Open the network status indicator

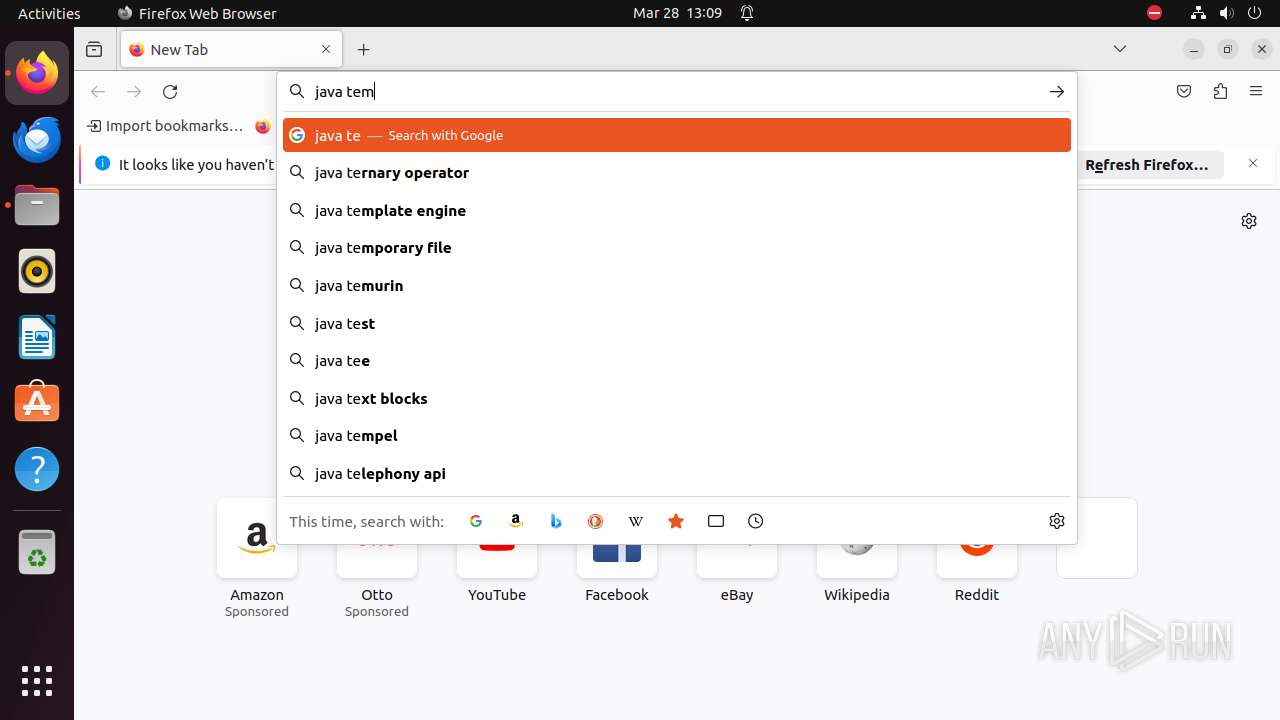pyautogui.click(x=1198, y=13)
